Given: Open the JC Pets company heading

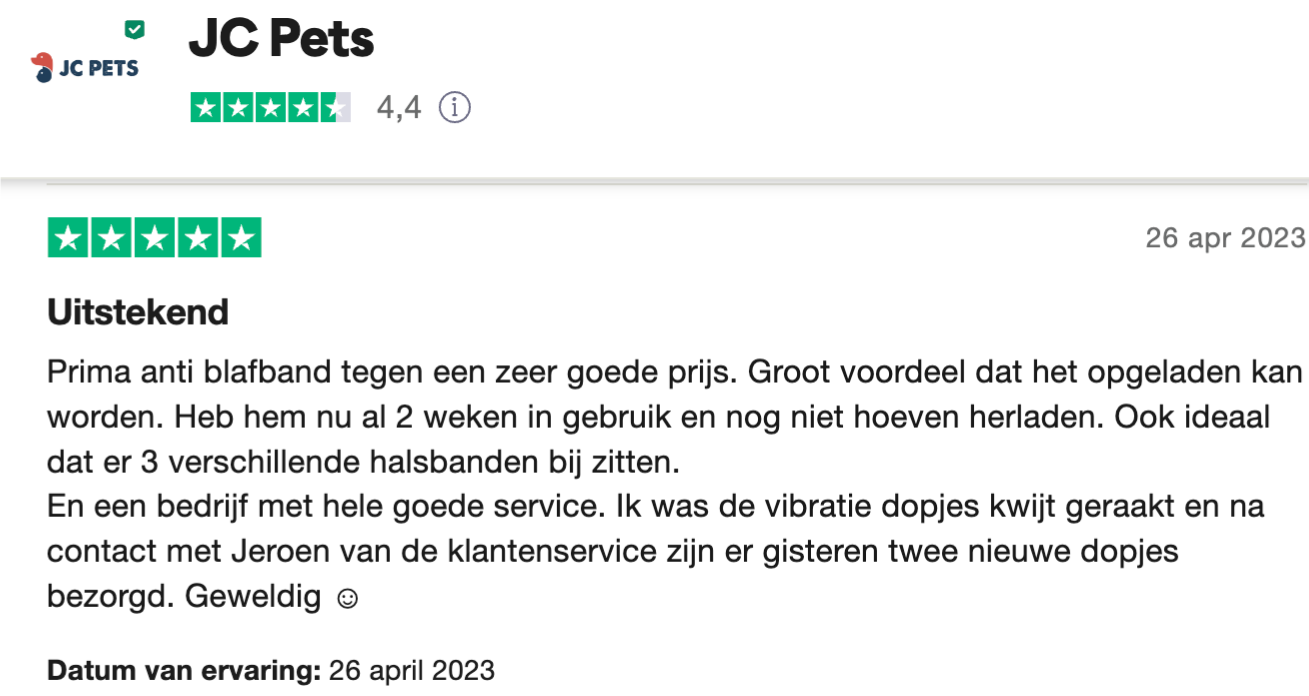Looking at the screenshot, I should coord(281,40).
